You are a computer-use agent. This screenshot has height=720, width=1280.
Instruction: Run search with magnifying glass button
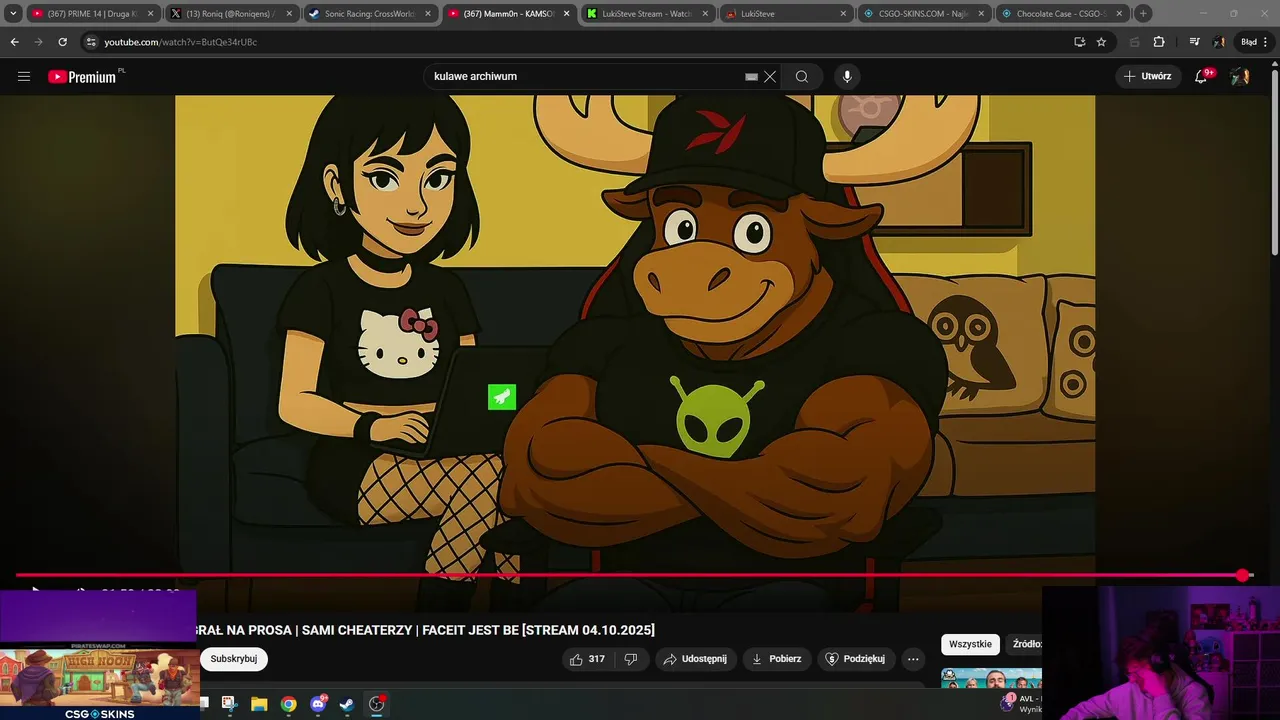pos(802,76)
